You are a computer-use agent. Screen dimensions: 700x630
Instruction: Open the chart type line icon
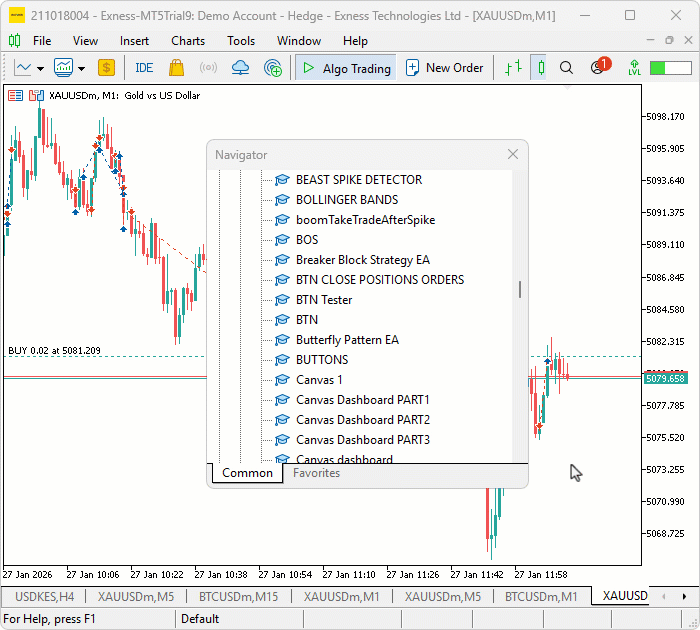[23, 68]
